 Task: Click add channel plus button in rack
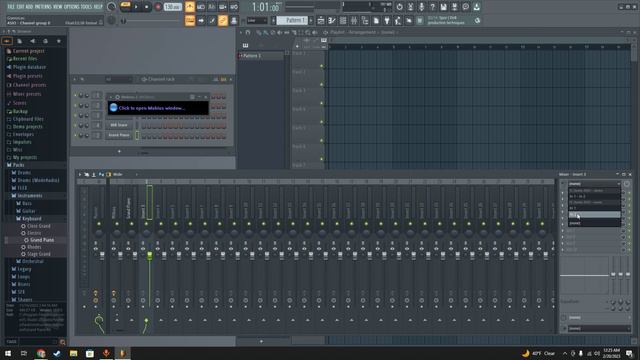[119, 151]
